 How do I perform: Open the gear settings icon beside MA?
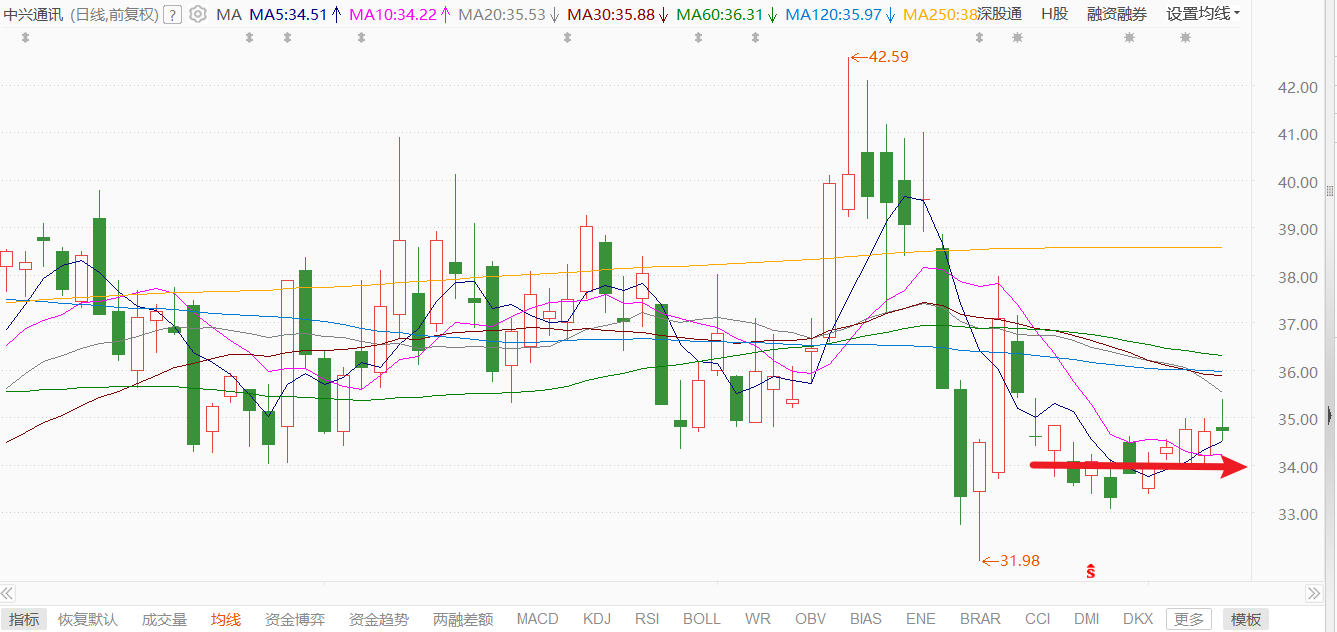tap(198, 14)
